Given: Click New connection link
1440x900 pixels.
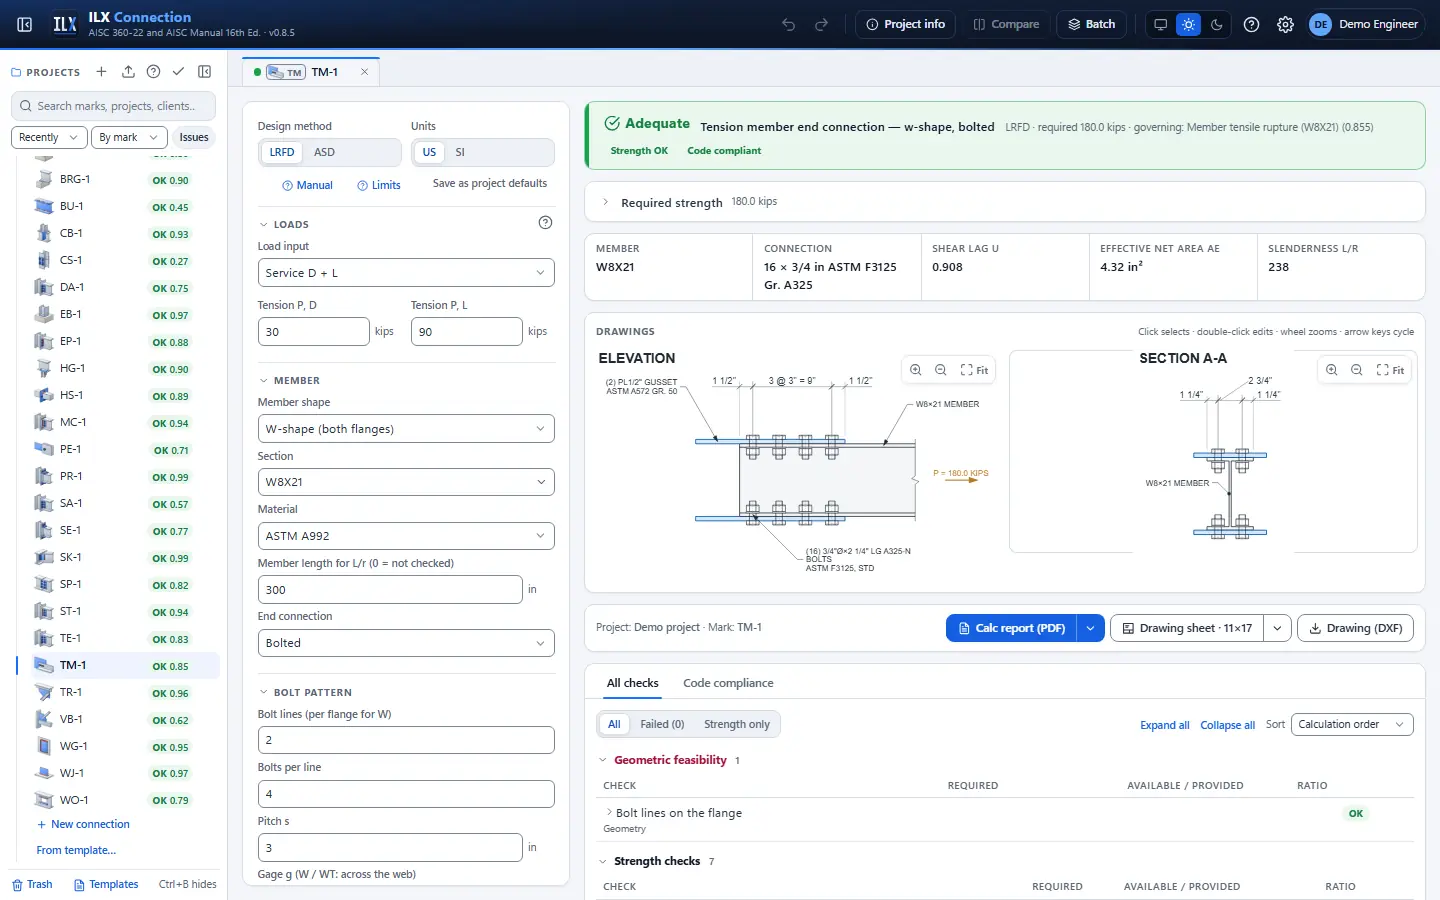Looking at the screenshot, I should pyautogui.click(x=83, y=824).
